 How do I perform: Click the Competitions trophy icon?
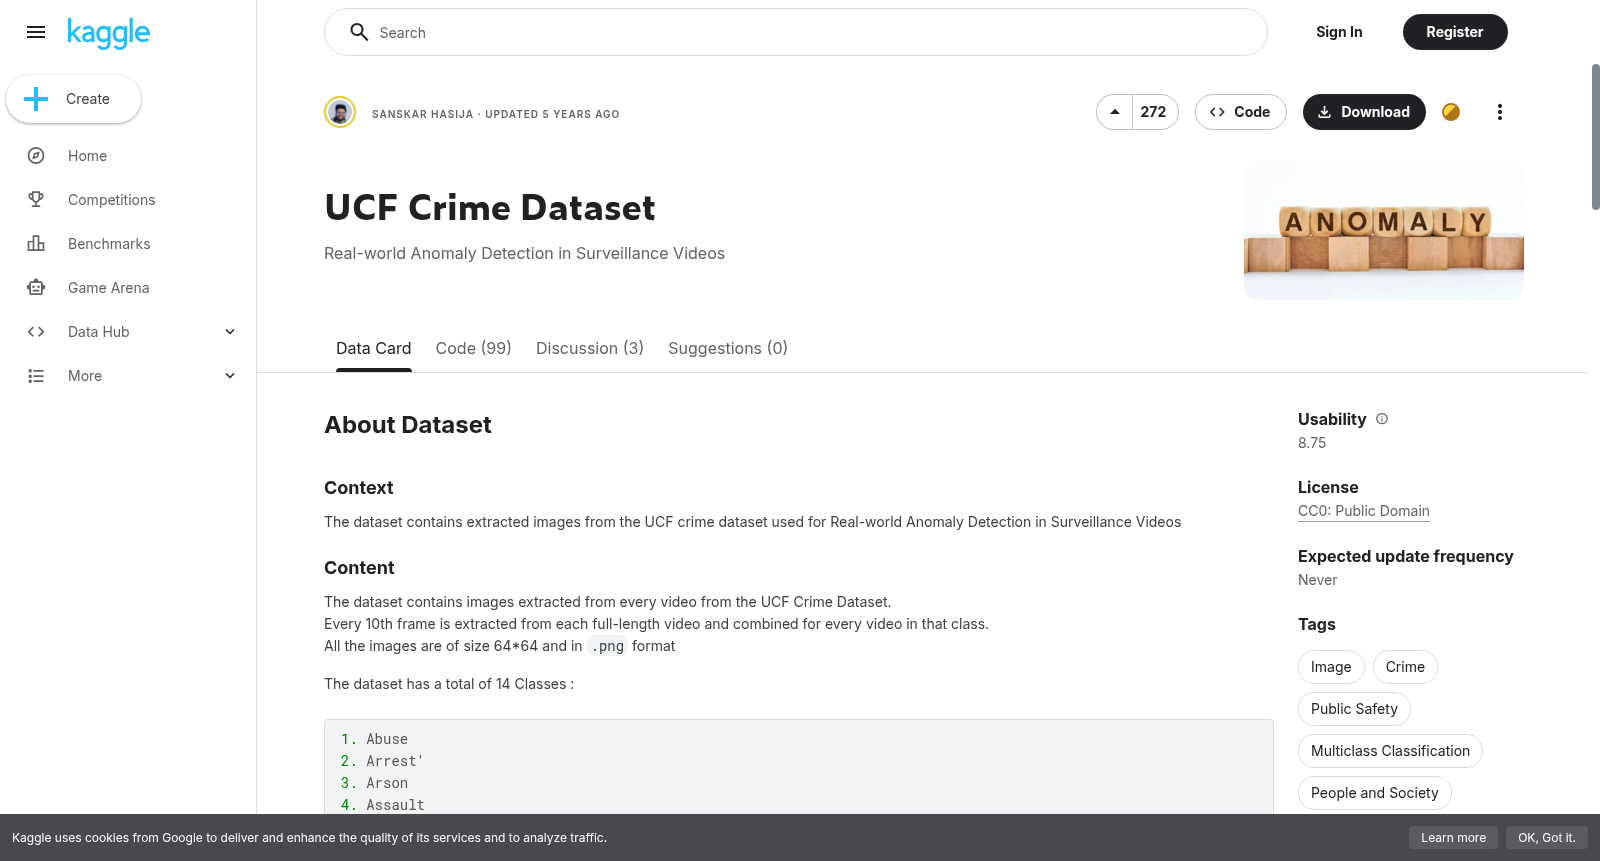click(x=36, y=200)
